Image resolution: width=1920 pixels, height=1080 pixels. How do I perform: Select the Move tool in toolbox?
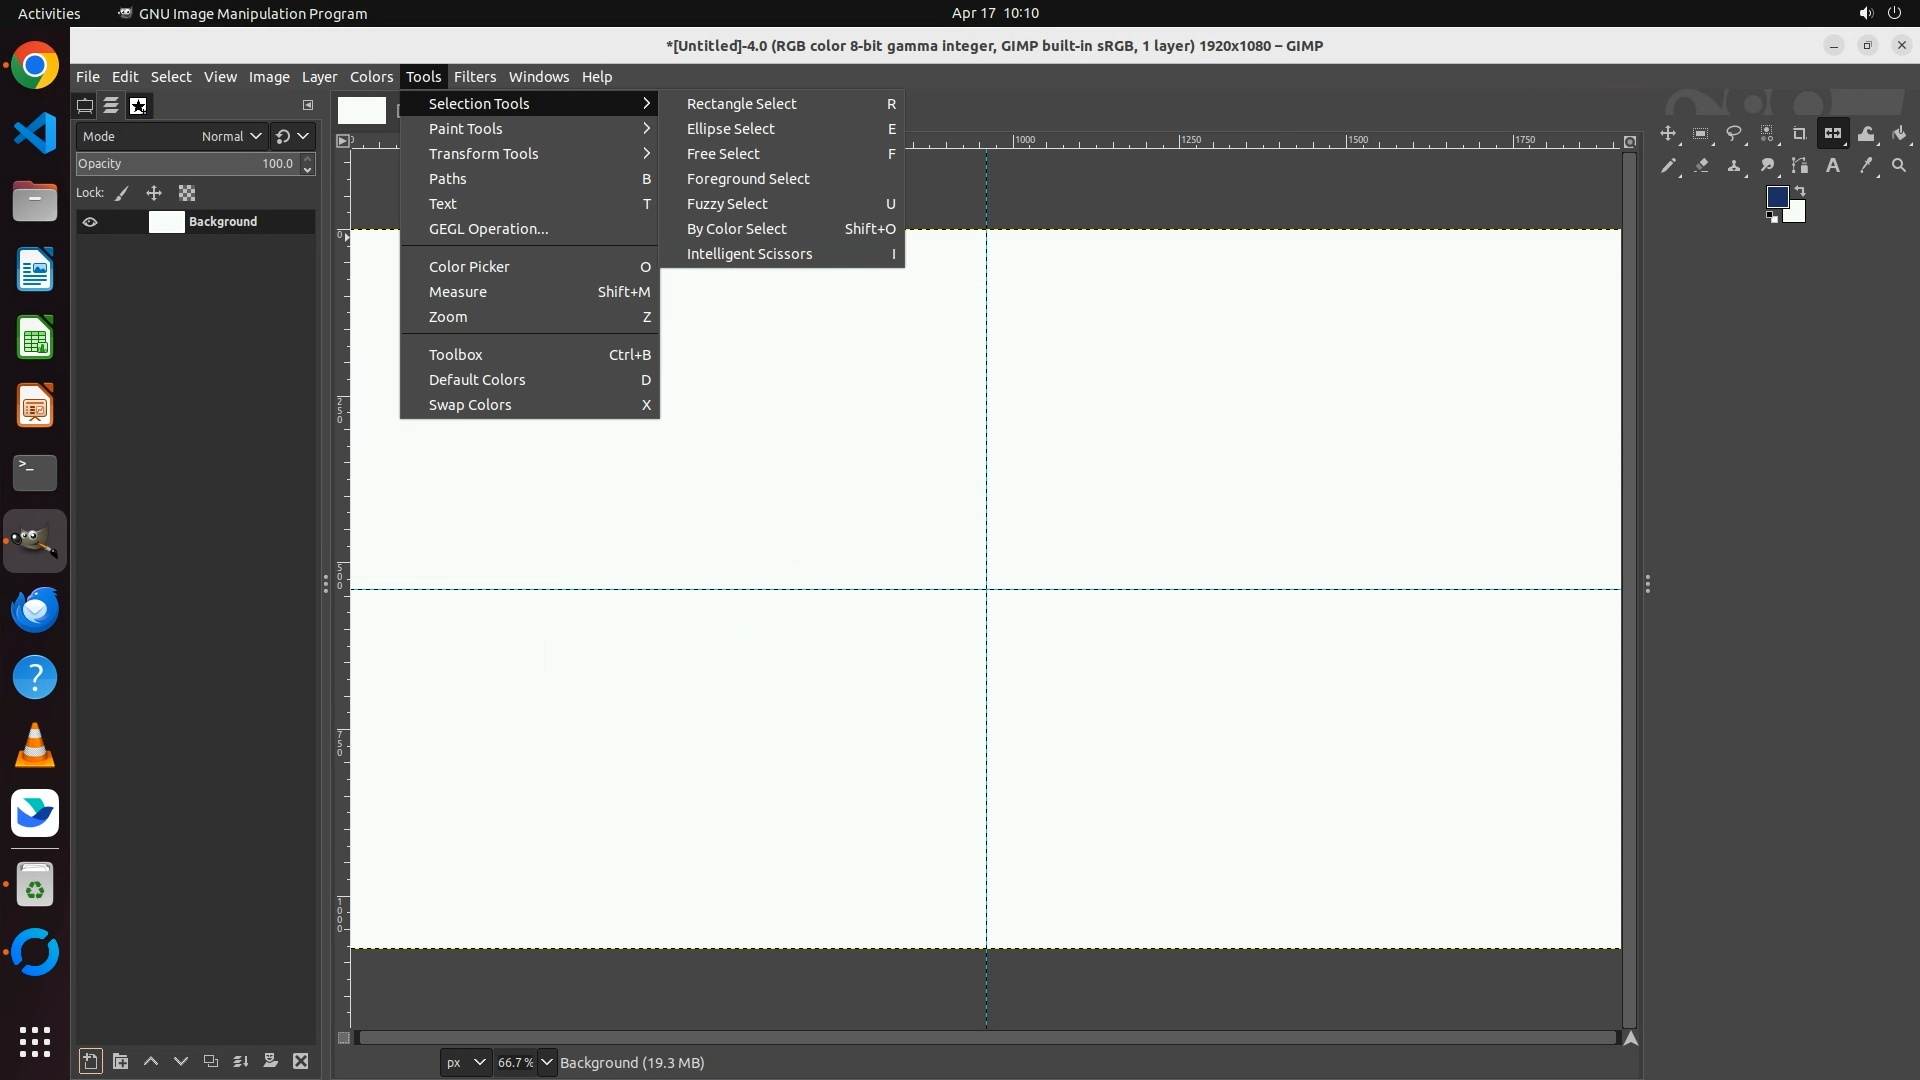pyautogui.click(x=1668, y=134)
